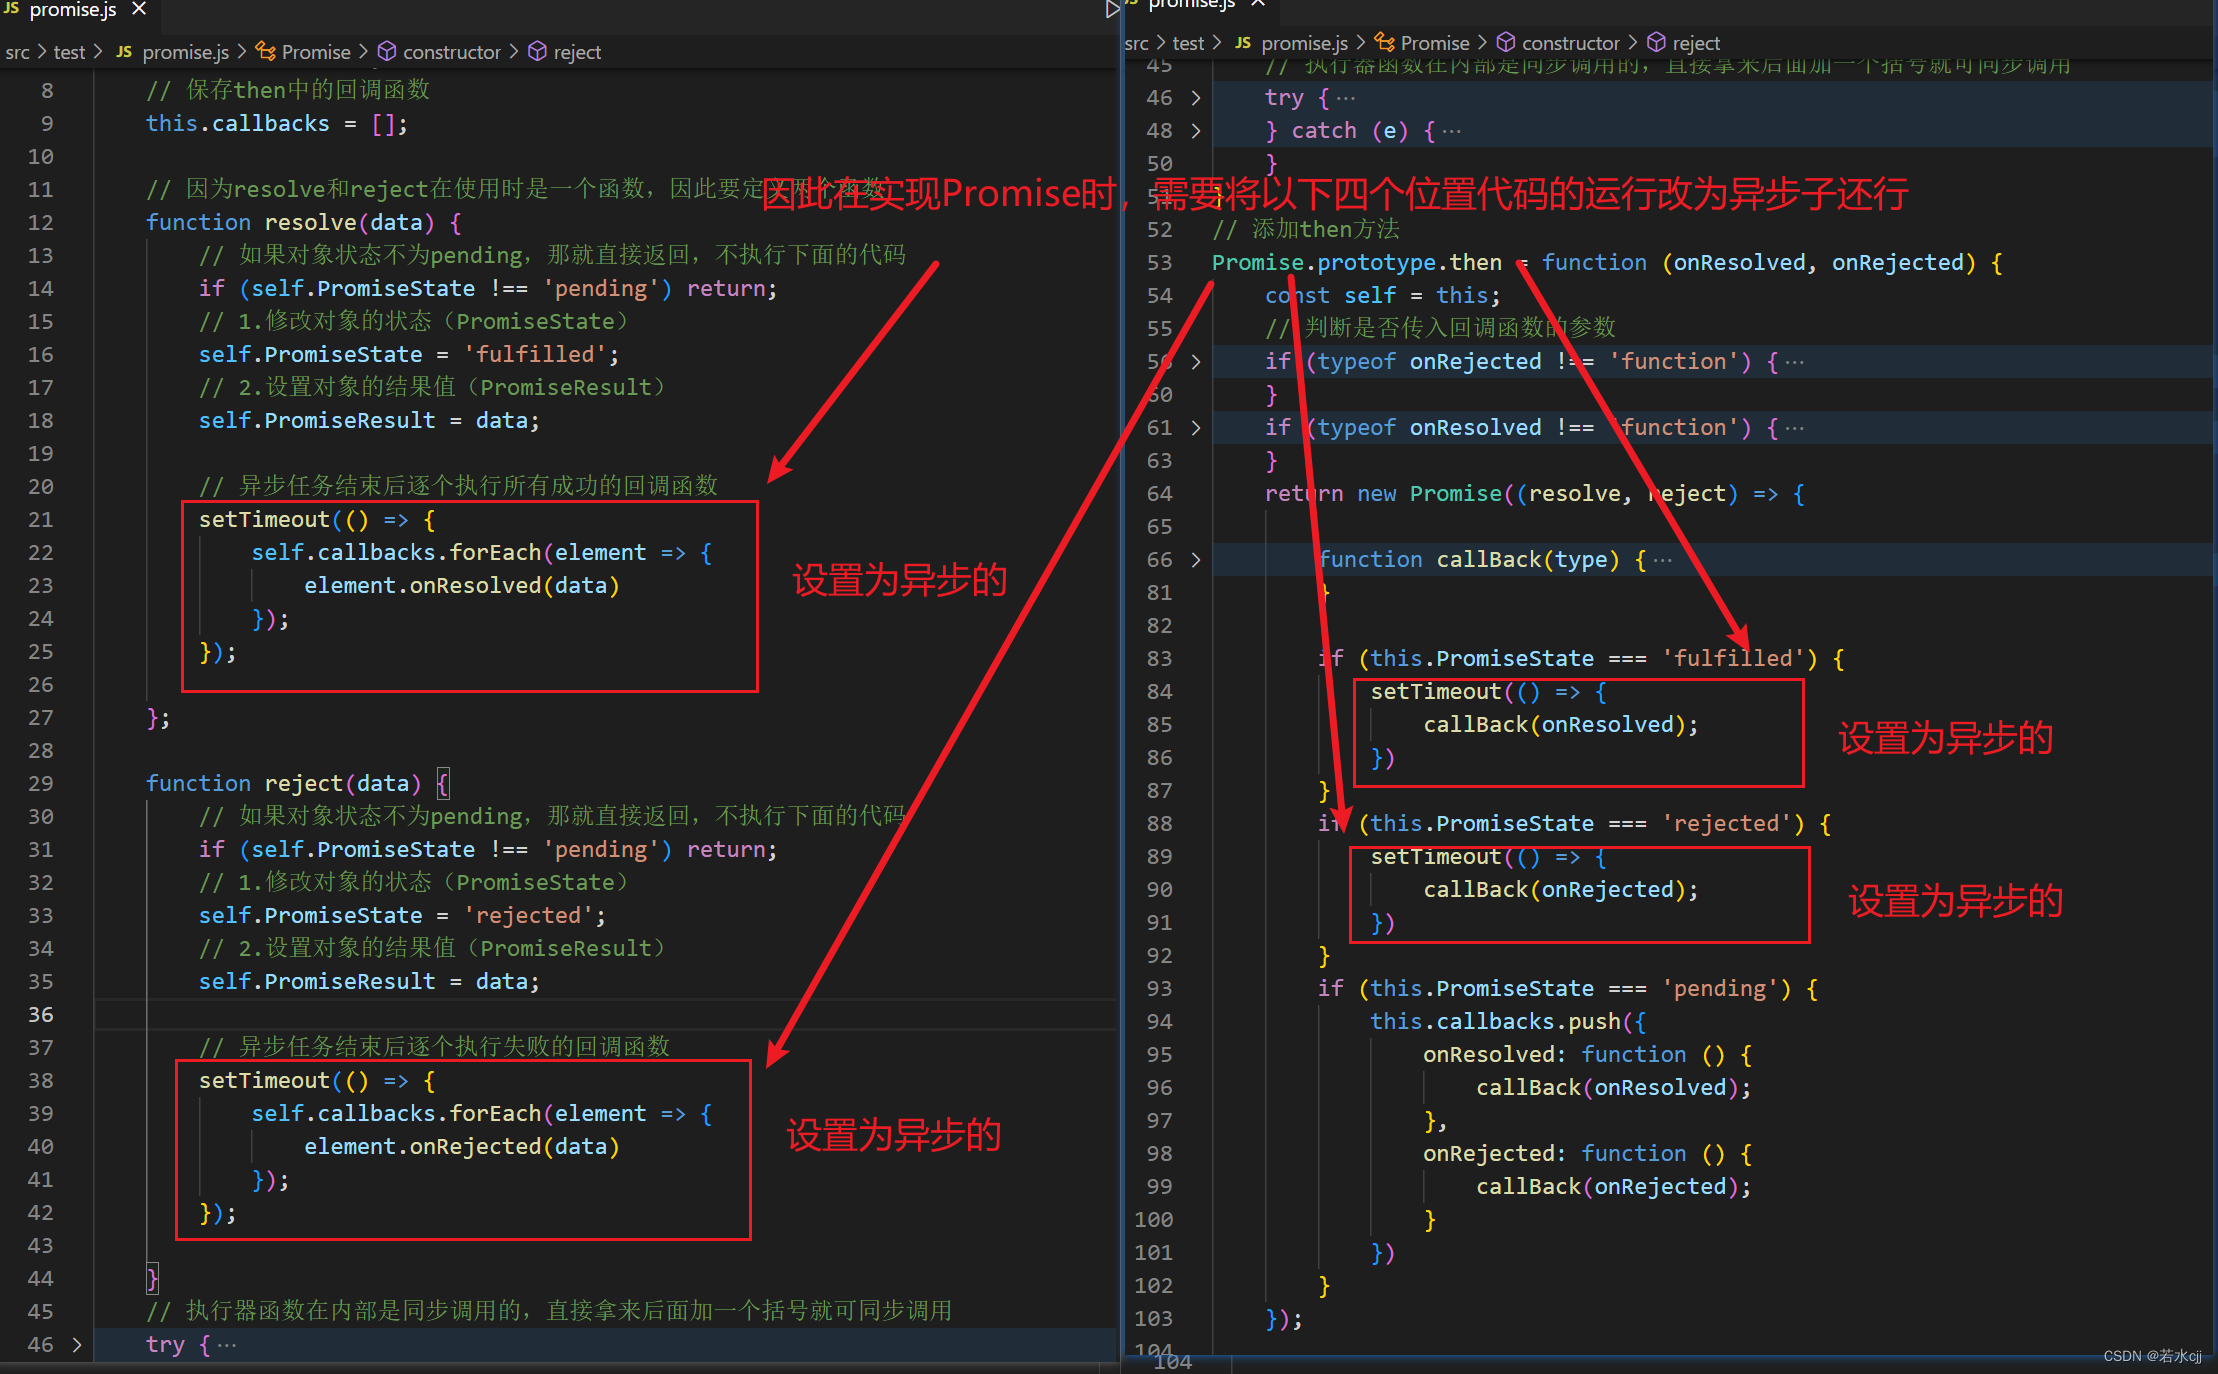Click folded ellipsis after try on line 46 right
The width and height of the screenshot is (2218, 1374).
point(1346,98)
